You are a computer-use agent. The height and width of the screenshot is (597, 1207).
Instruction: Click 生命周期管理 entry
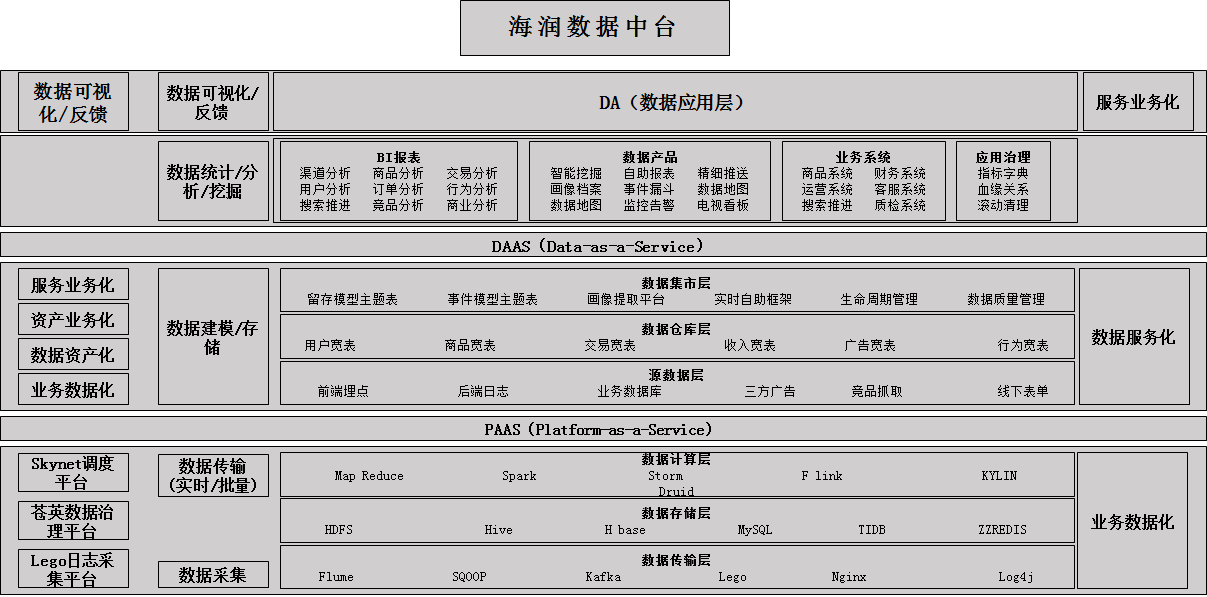(879, 299)
